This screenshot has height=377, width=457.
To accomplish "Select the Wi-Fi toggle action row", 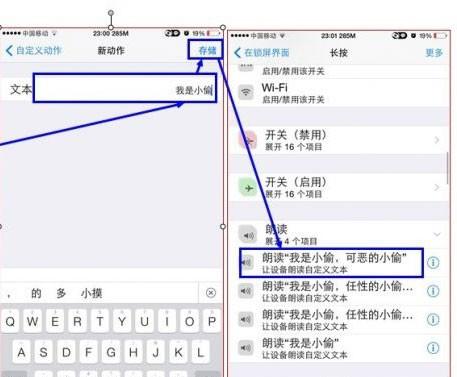I will [339, 93].
